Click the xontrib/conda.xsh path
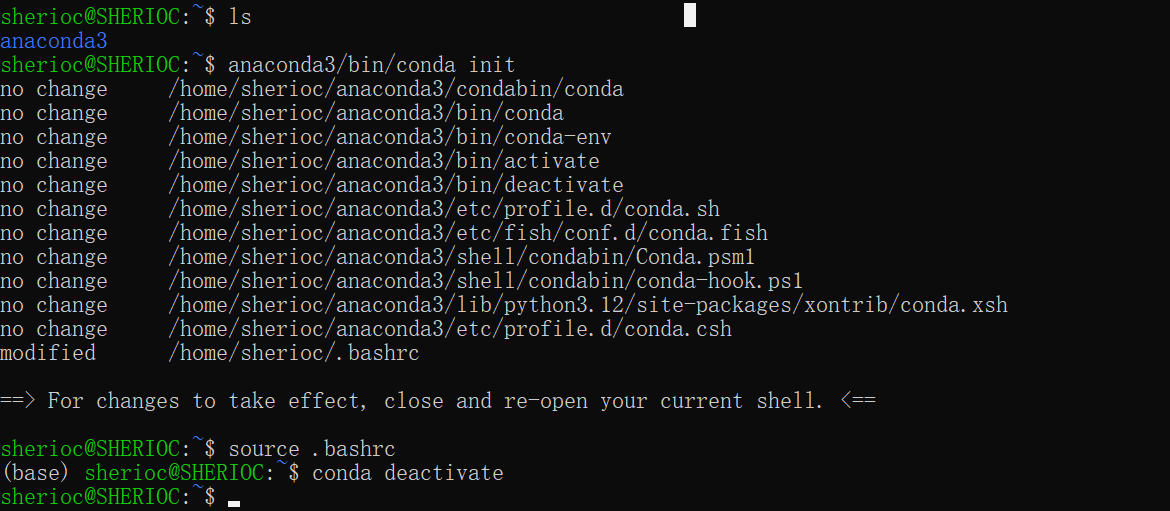 pos(587,305)
